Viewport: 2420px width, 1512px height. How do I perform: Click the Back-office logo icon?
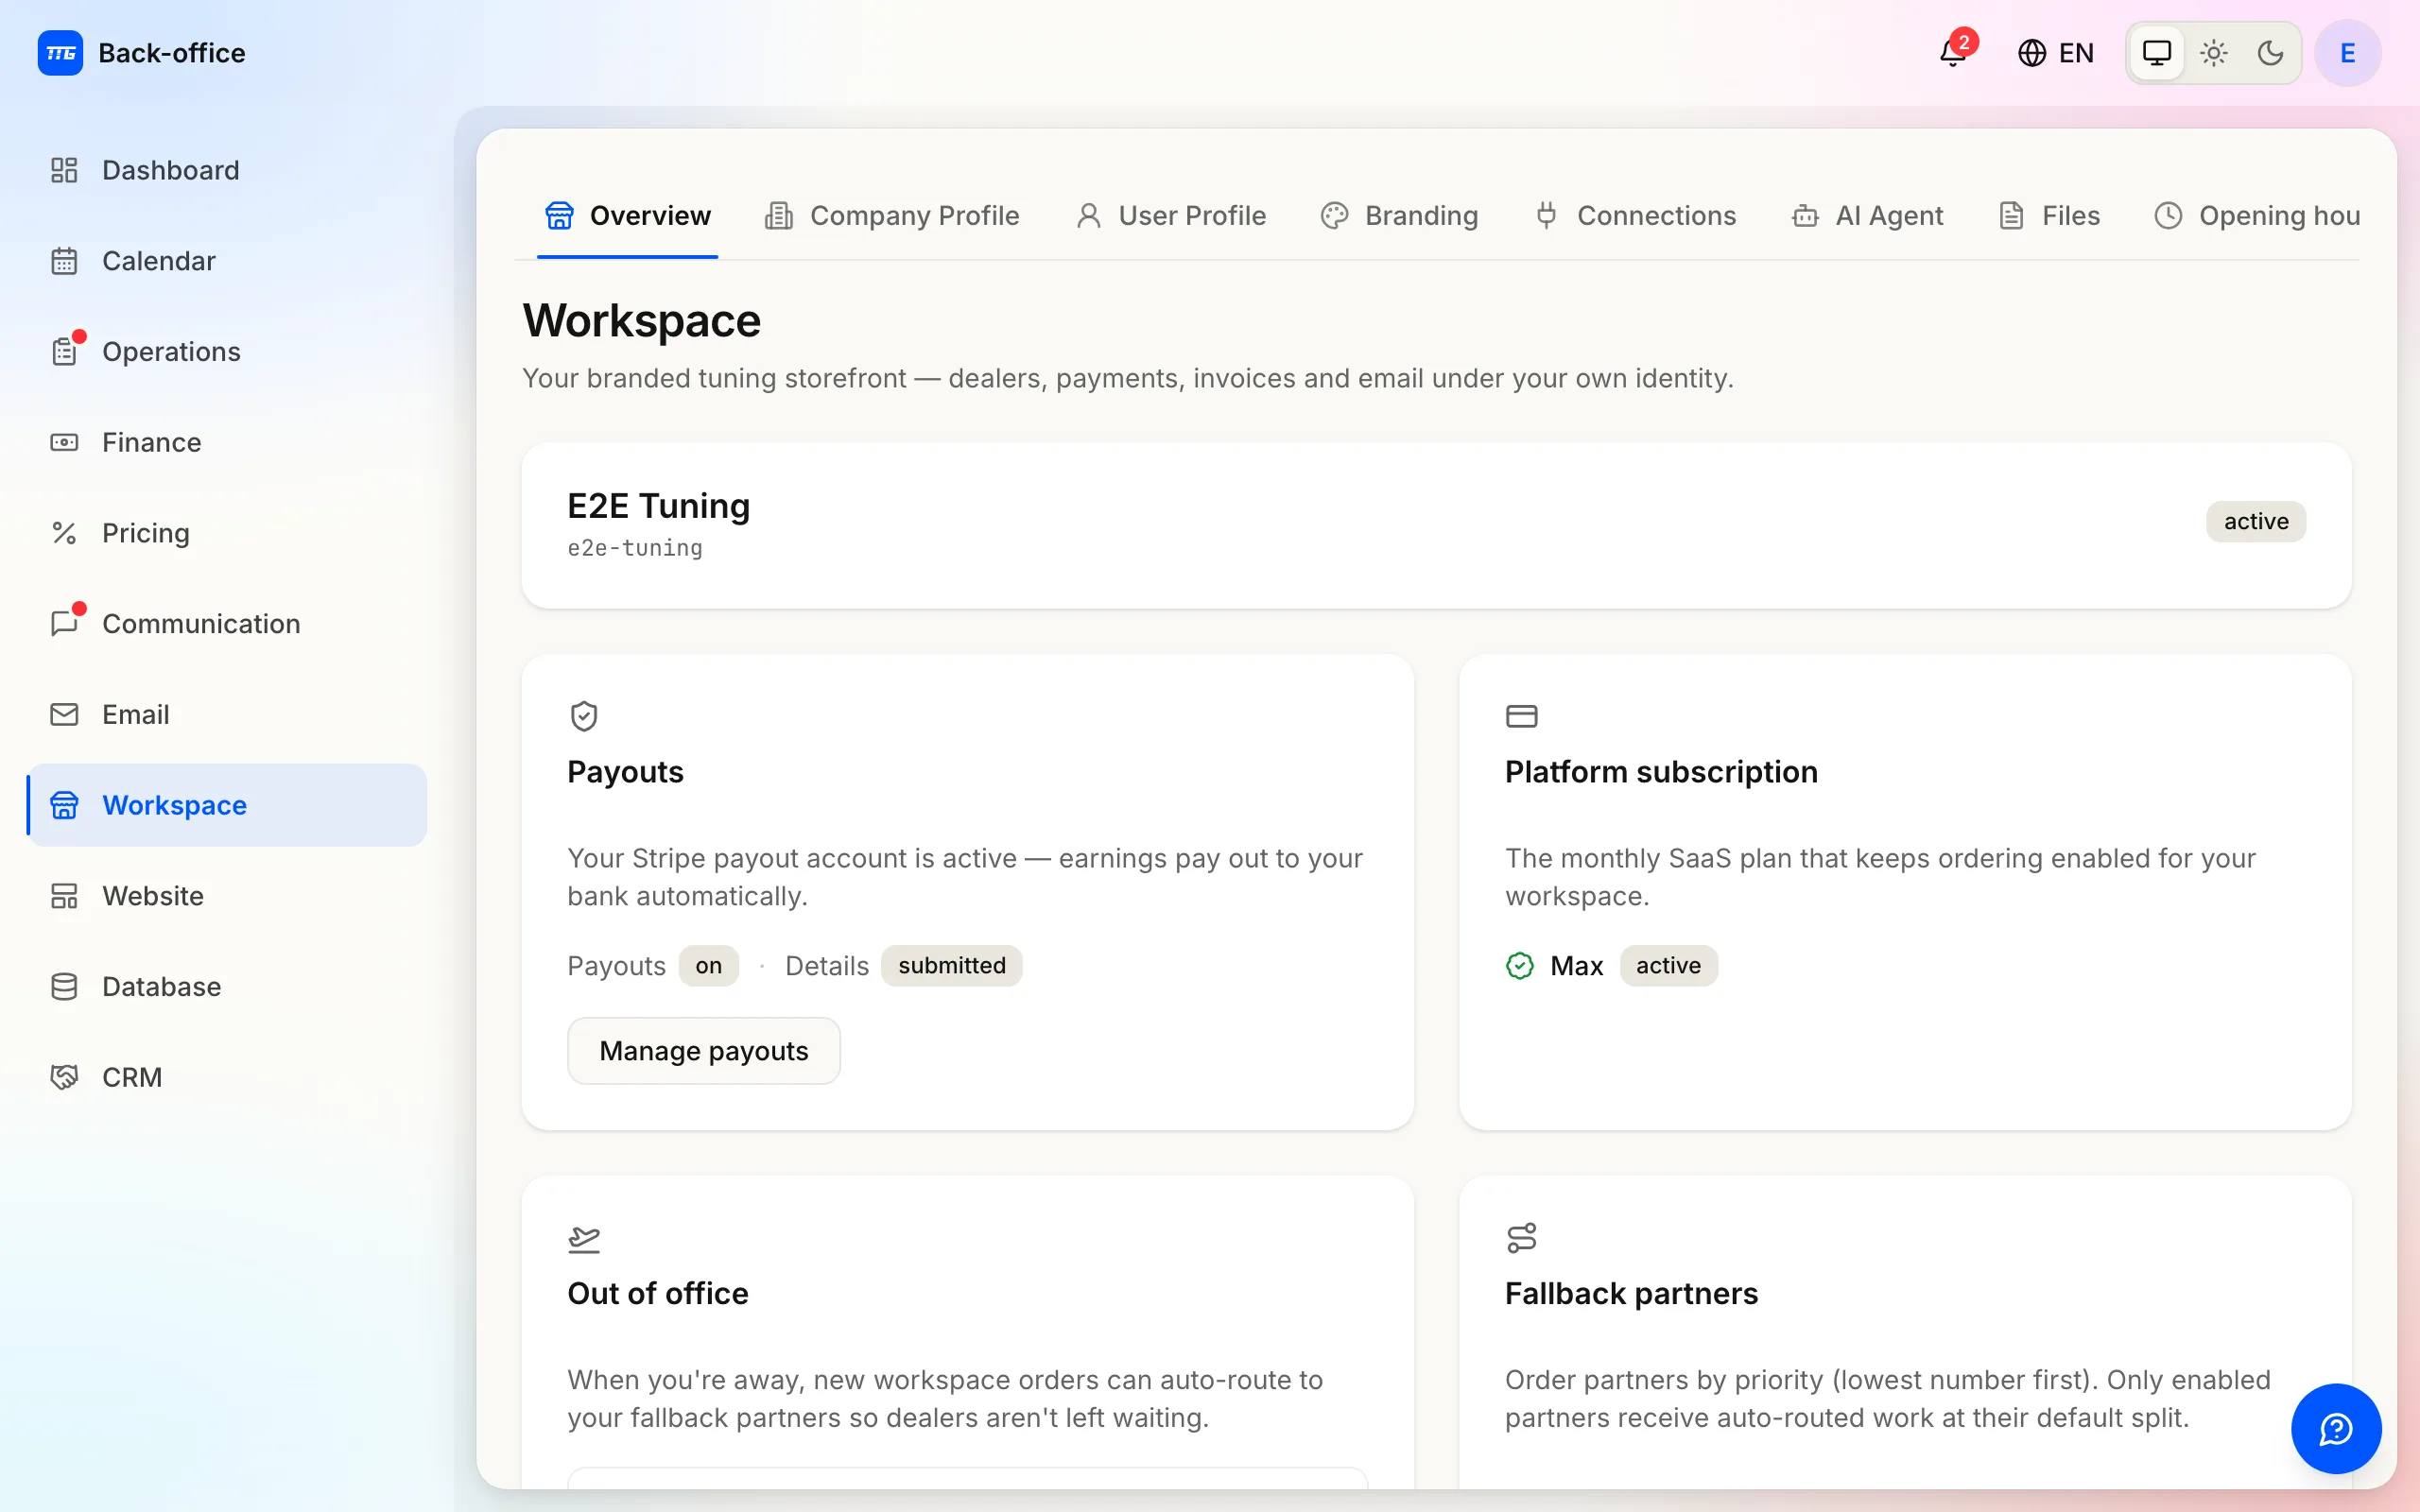tap(60, 53)
